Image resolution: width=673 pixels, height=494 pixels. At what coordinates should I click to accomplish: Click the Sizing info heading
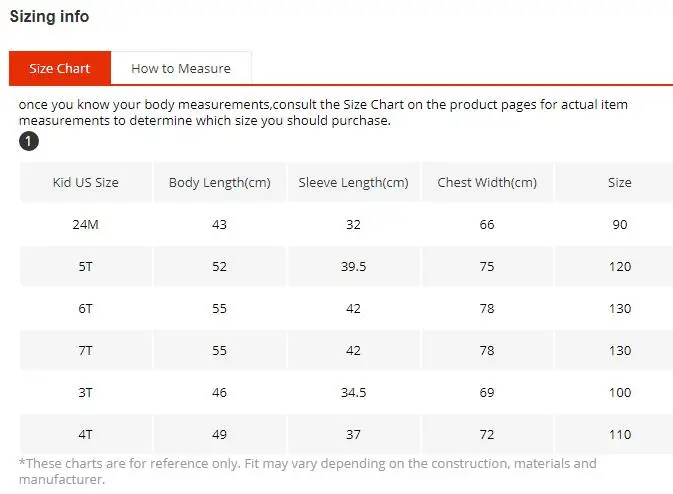point(49,16)
